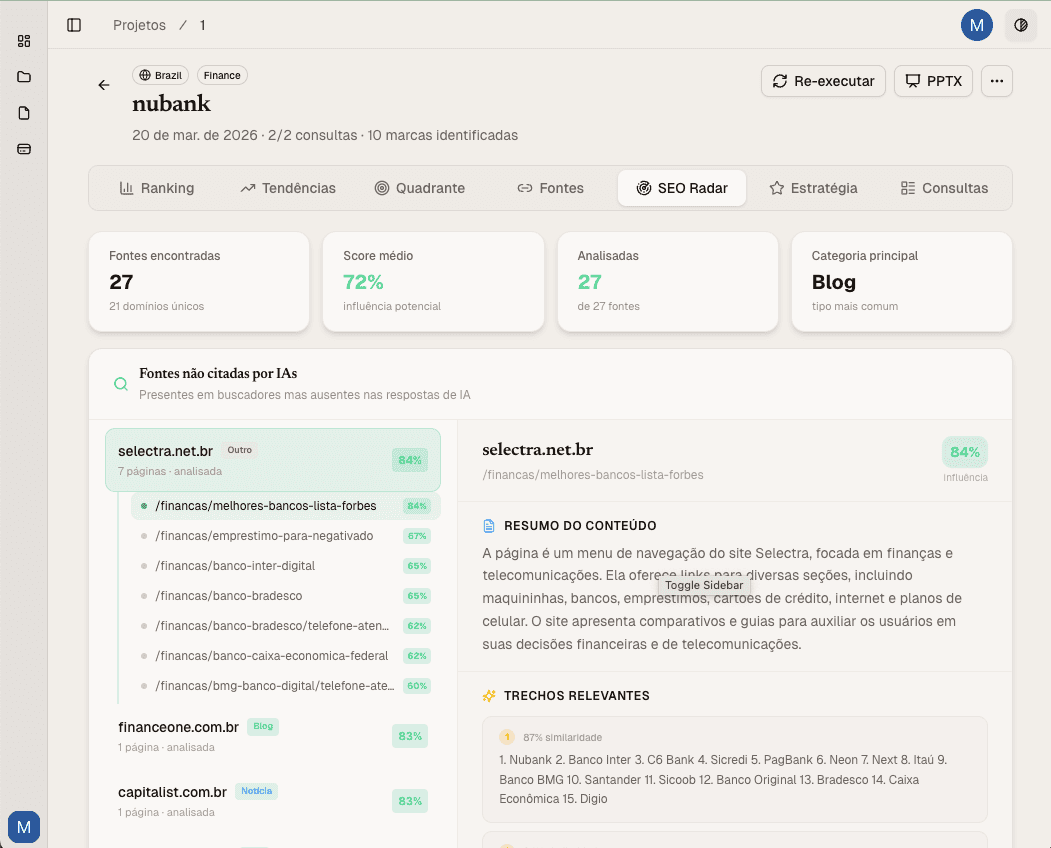Select /financas/banco-bradesco/telefone-aten… page
1051x848 pixels.
point(286,626)
